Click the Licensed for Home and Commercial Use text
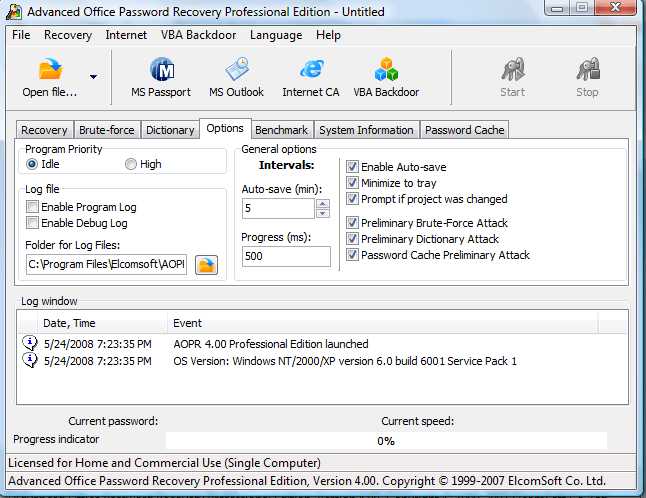Screen dimensions: 646x498 [164, 463]
